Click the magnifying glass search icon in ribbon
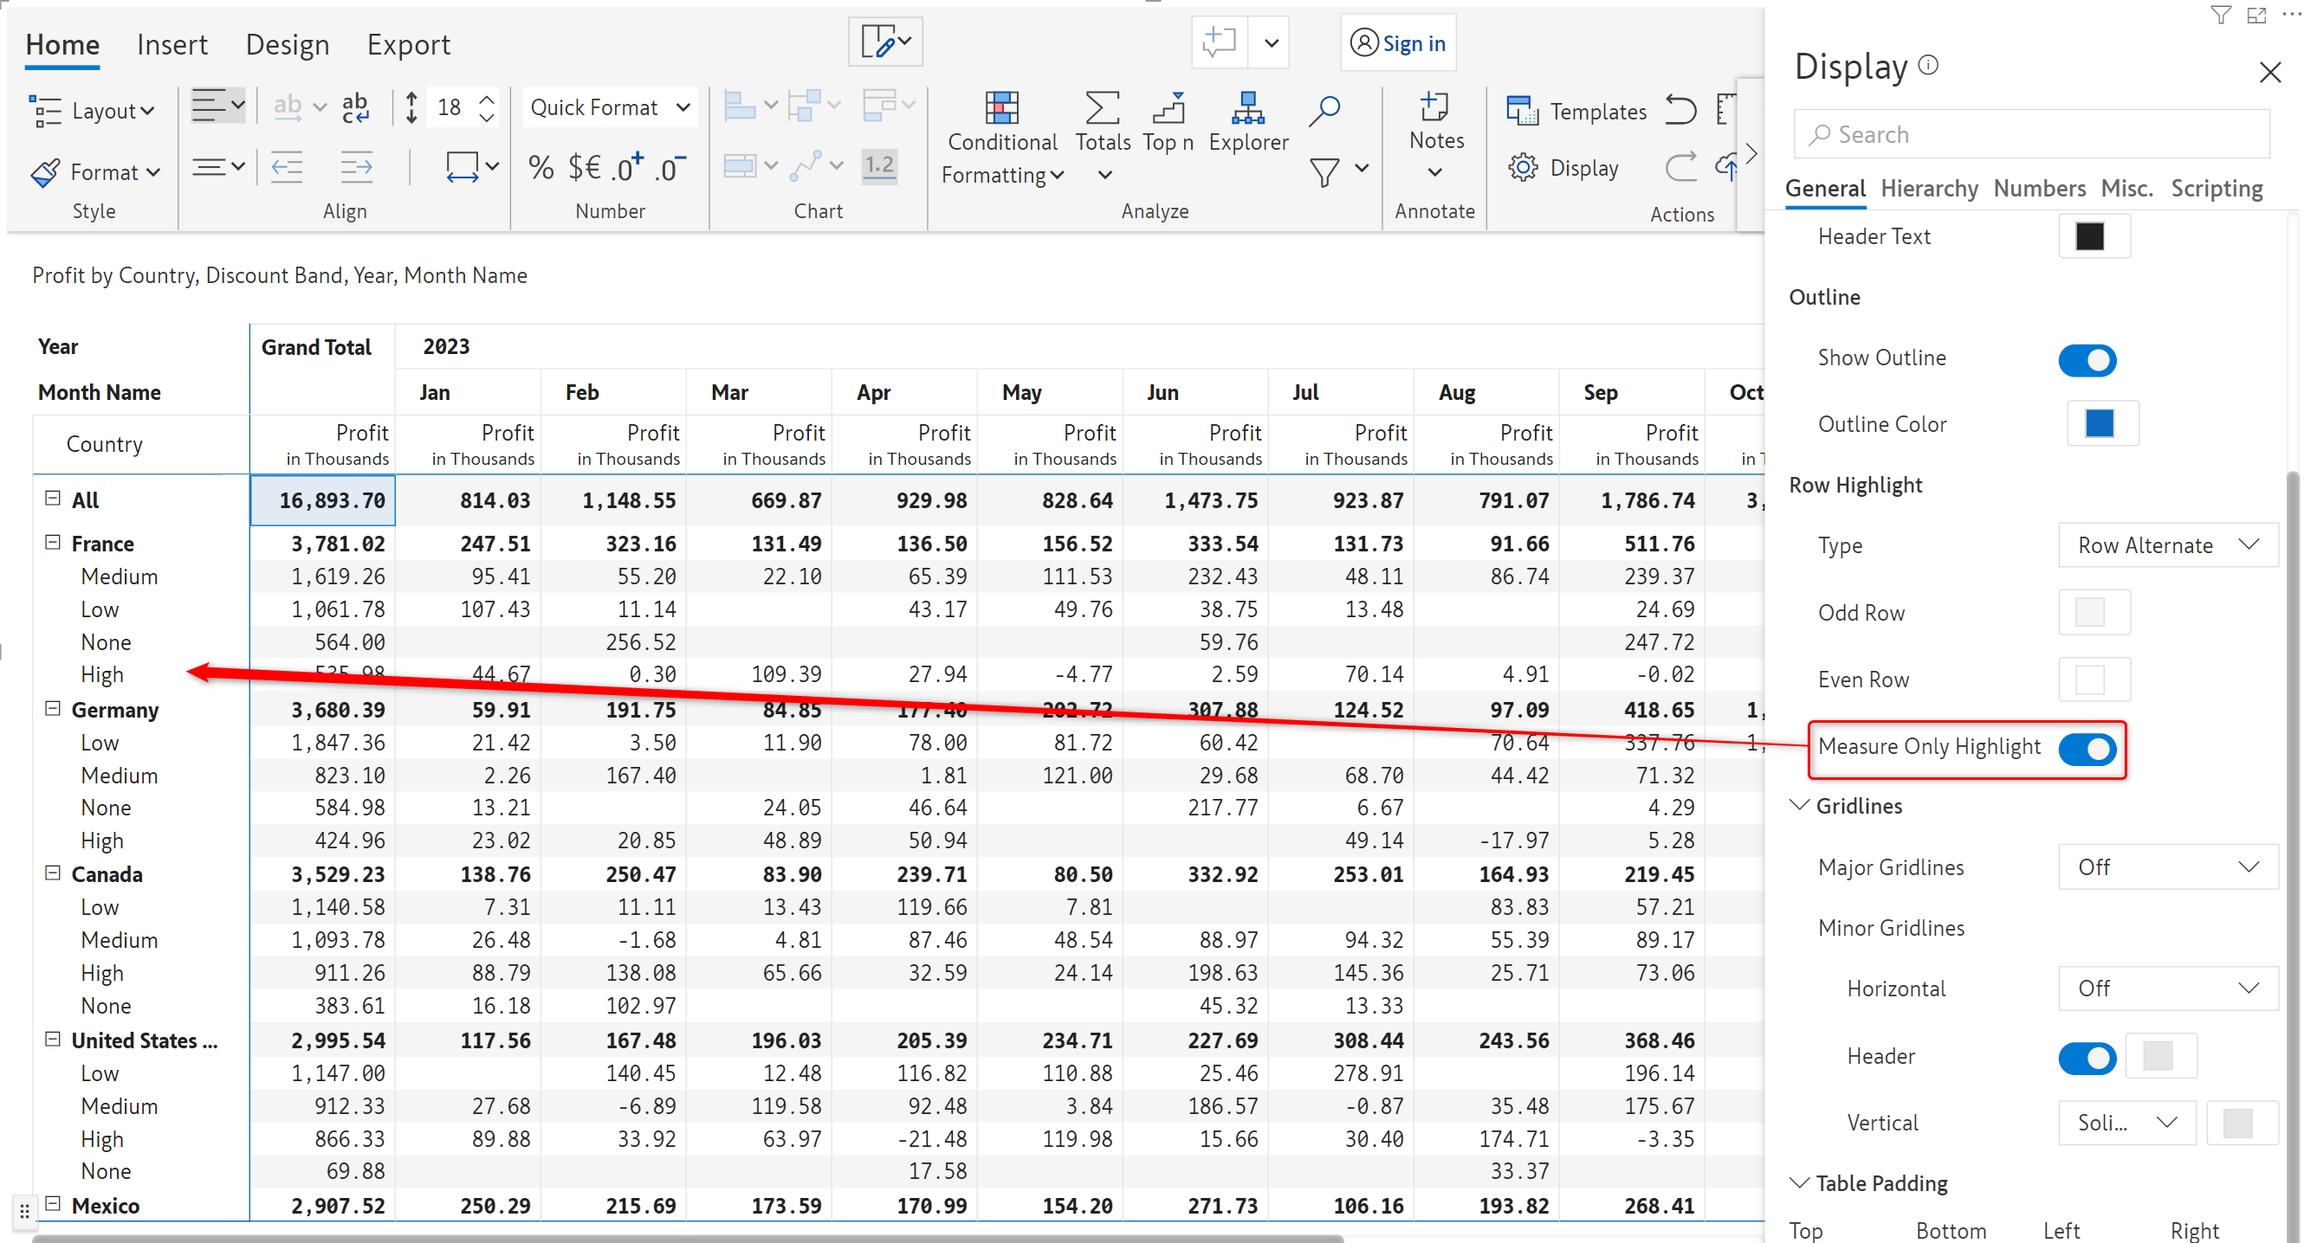This screenshot has height=1243, width=2304. 1324,109
